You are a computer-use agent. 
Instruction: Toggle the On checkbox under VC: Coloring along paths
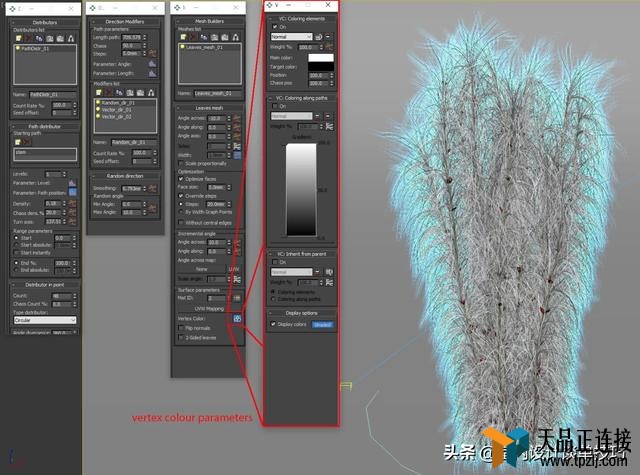point(275,106)
